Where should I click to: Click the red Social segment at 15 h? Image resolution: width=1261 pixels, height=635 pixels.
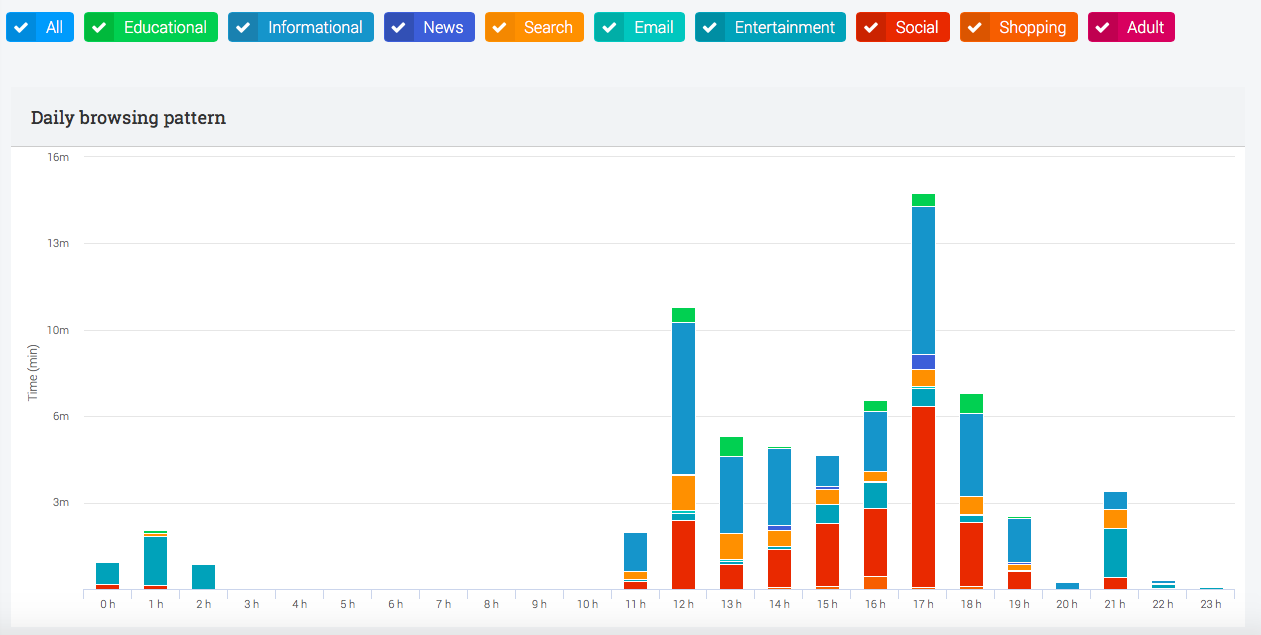click(x=827, y=555)
